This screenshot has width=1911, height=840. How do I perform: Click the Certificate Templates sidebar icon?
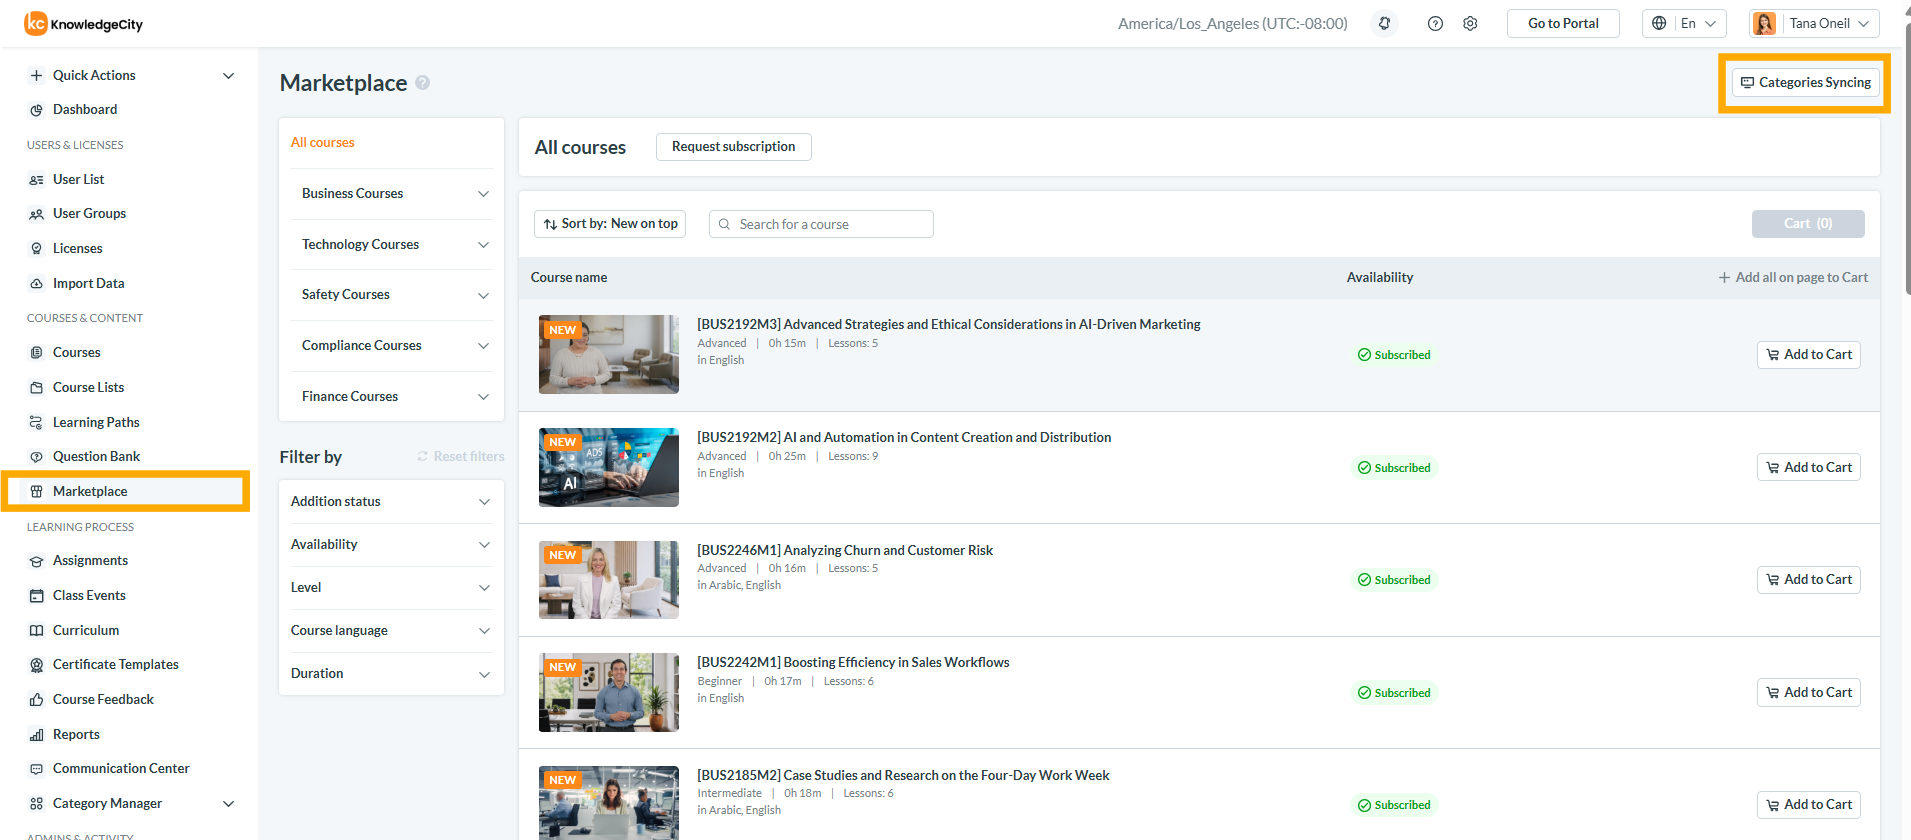tap(36, 665)
